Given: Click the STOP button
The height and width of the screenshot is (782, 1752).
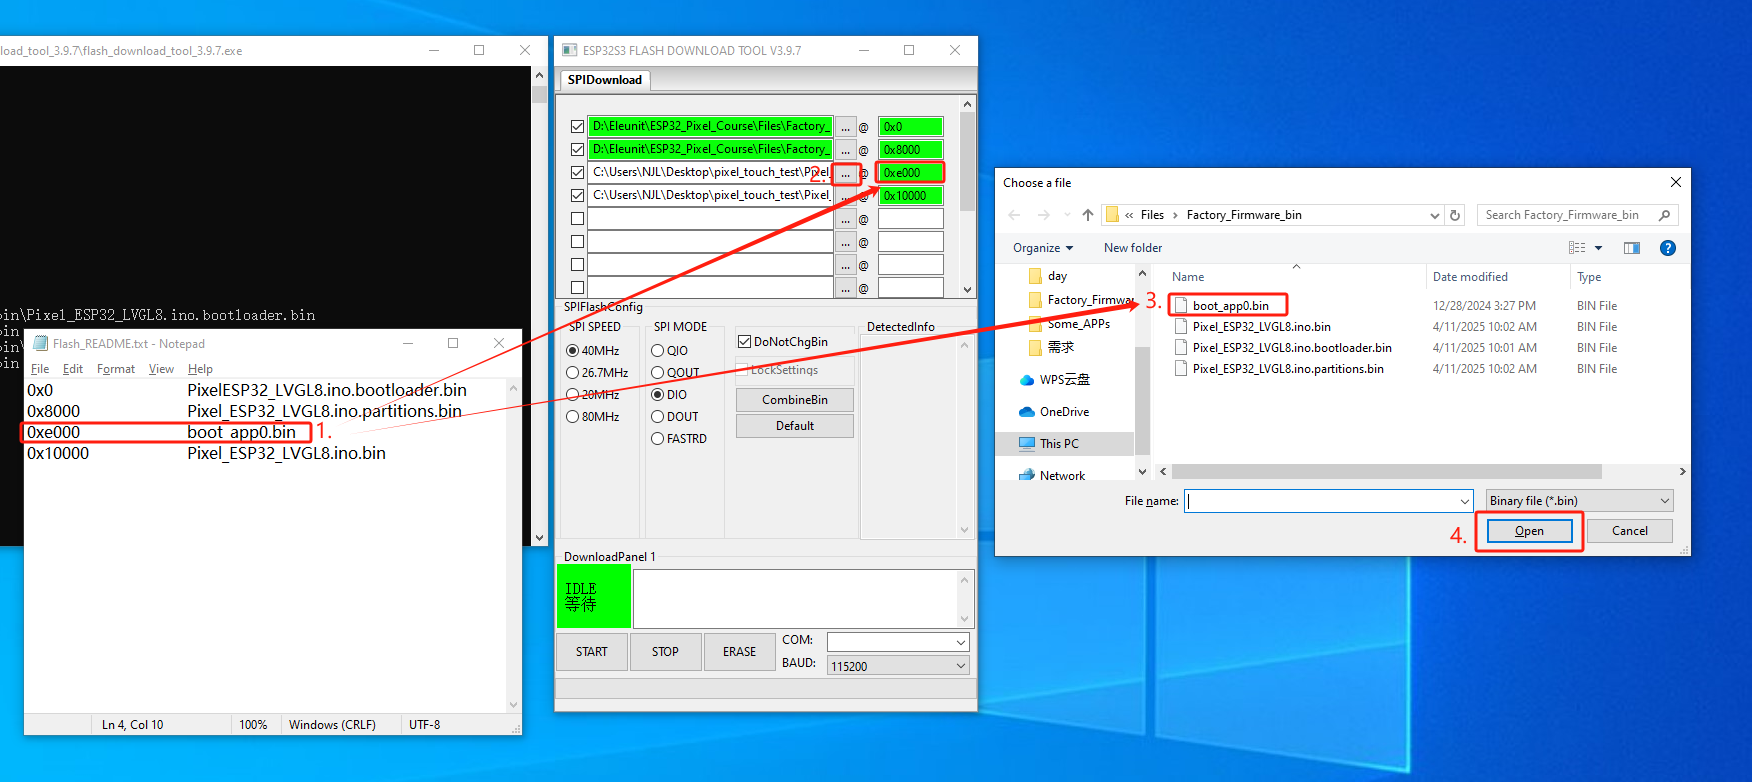Looking at the screenshot, I should (665, 652).
